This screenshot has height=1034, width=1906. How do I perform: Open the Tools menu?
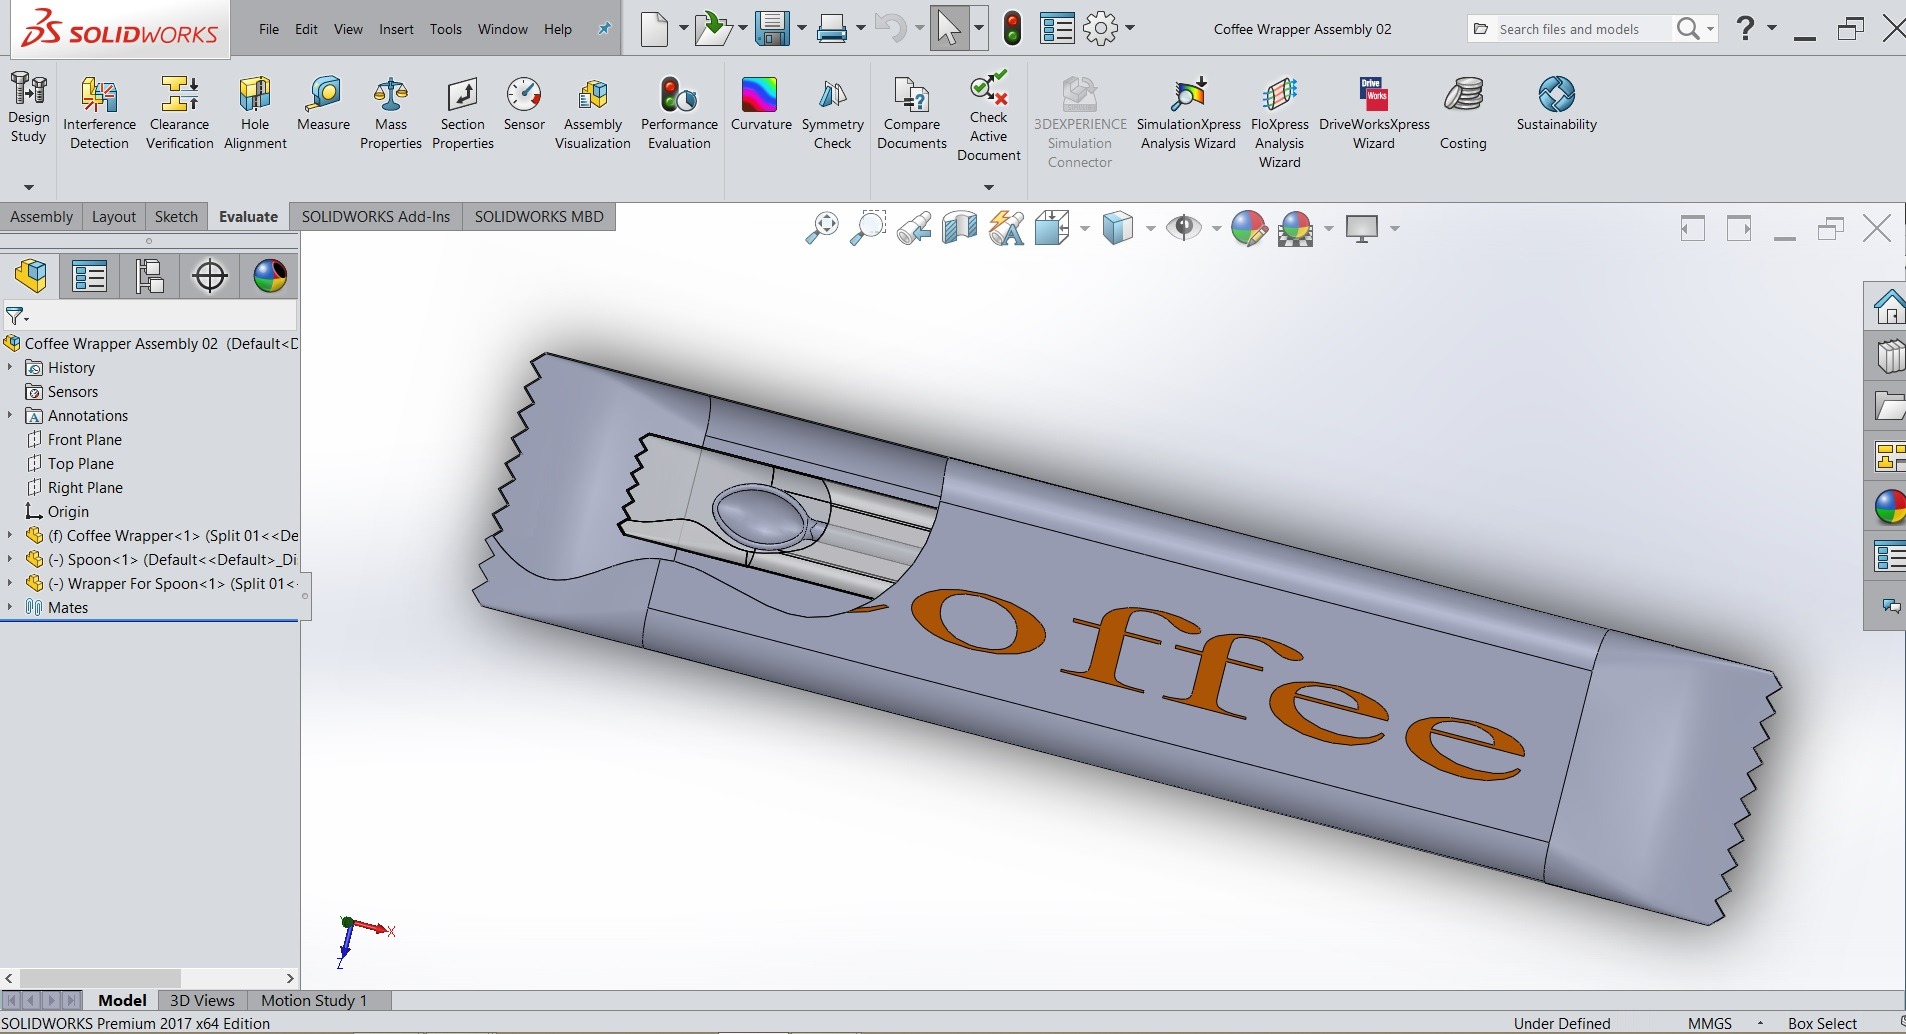(446, 29)
